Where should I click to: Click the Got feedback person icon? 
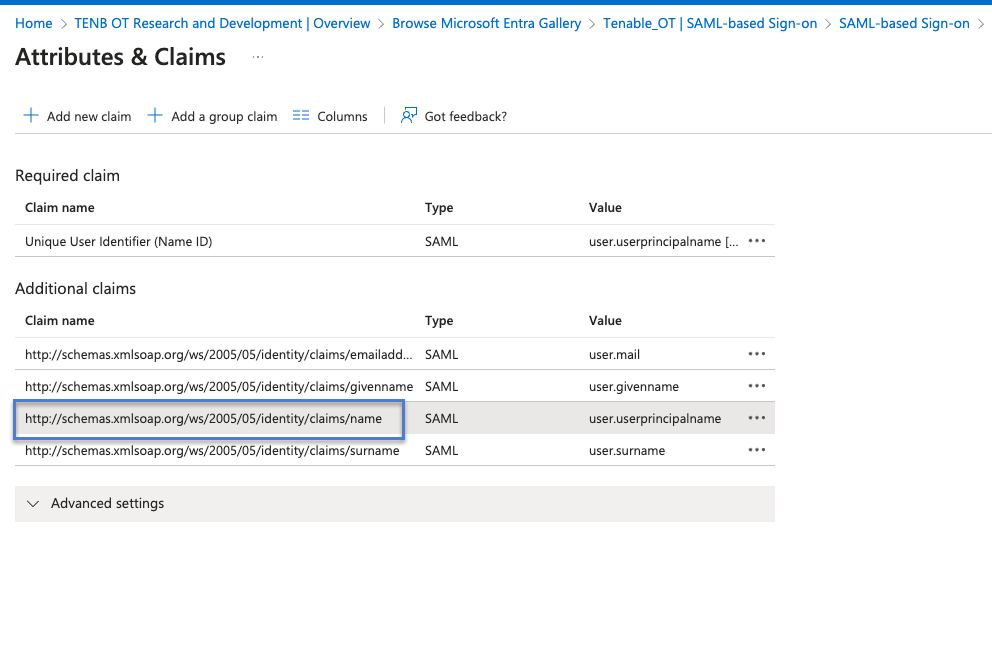(x=408, y=116)
